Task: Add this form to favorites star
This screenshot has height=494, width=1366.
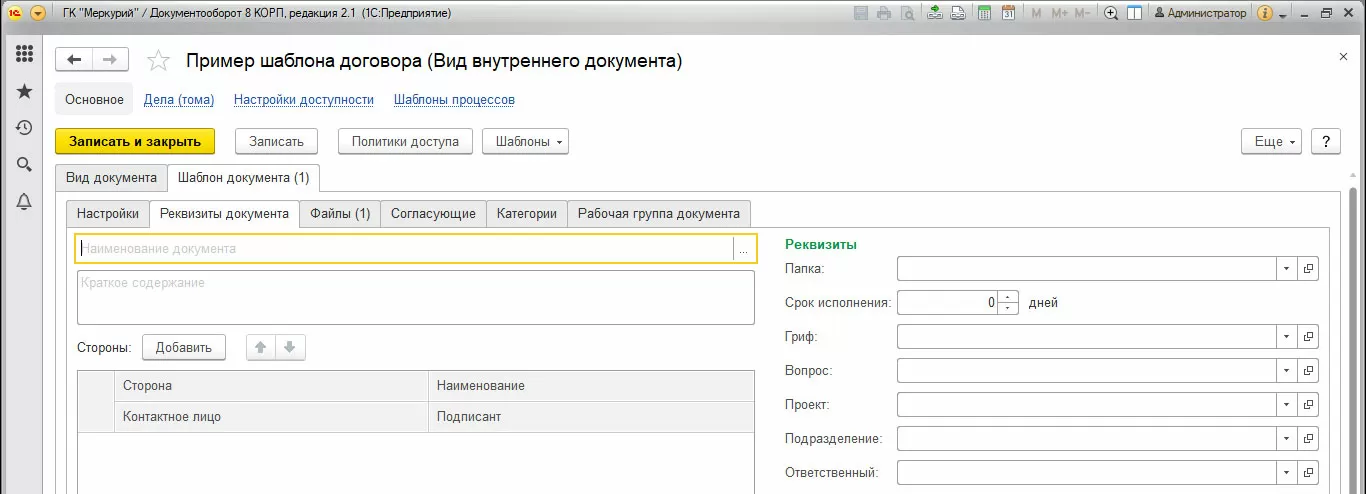Action: click(x=158, y=61)
